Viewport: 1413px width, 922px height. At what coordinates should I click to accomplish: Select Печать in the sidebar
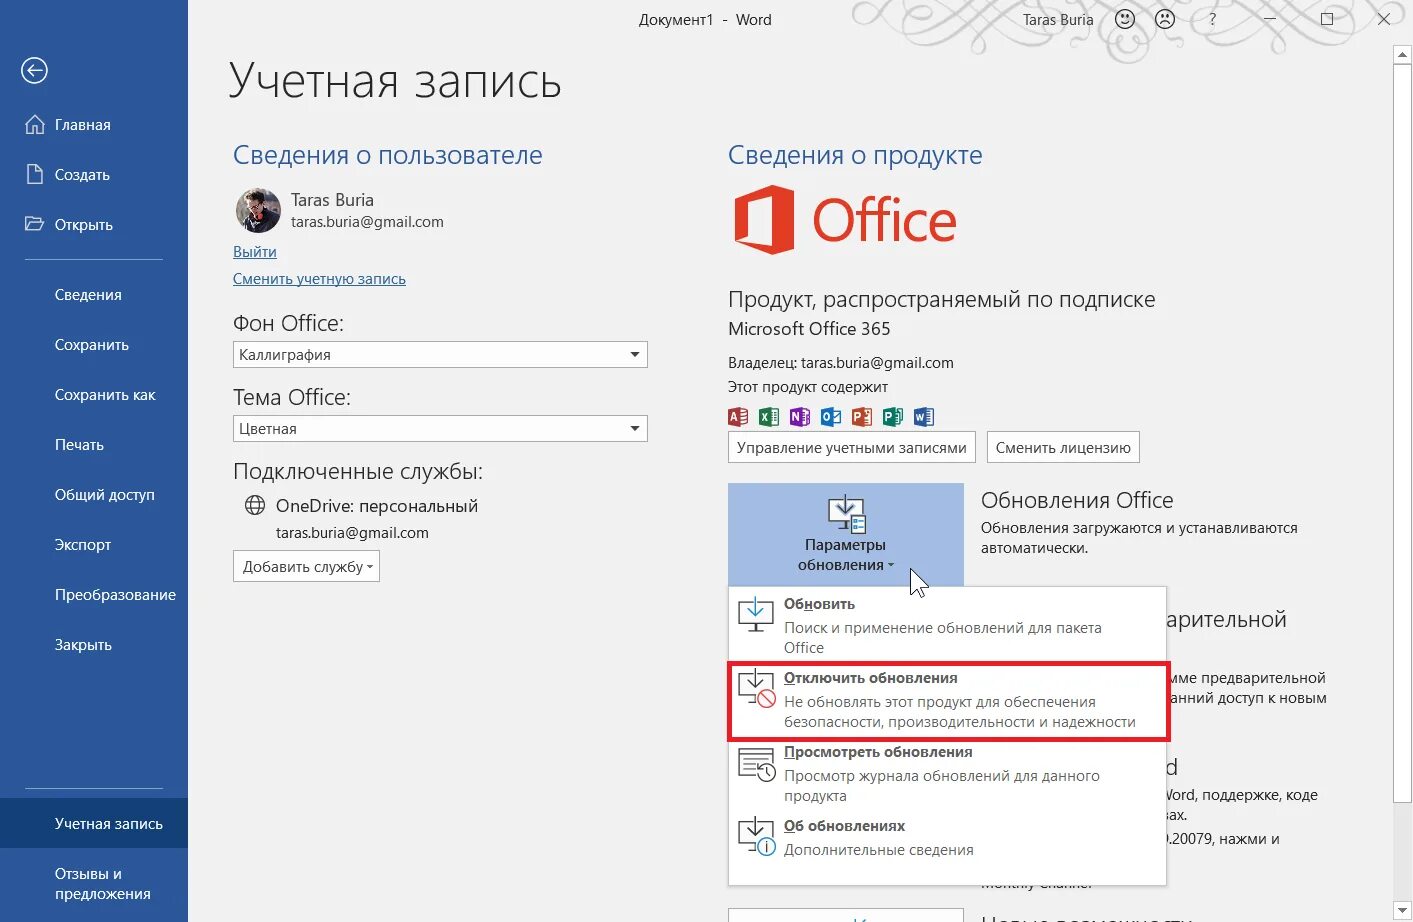(x=94, y=444)
